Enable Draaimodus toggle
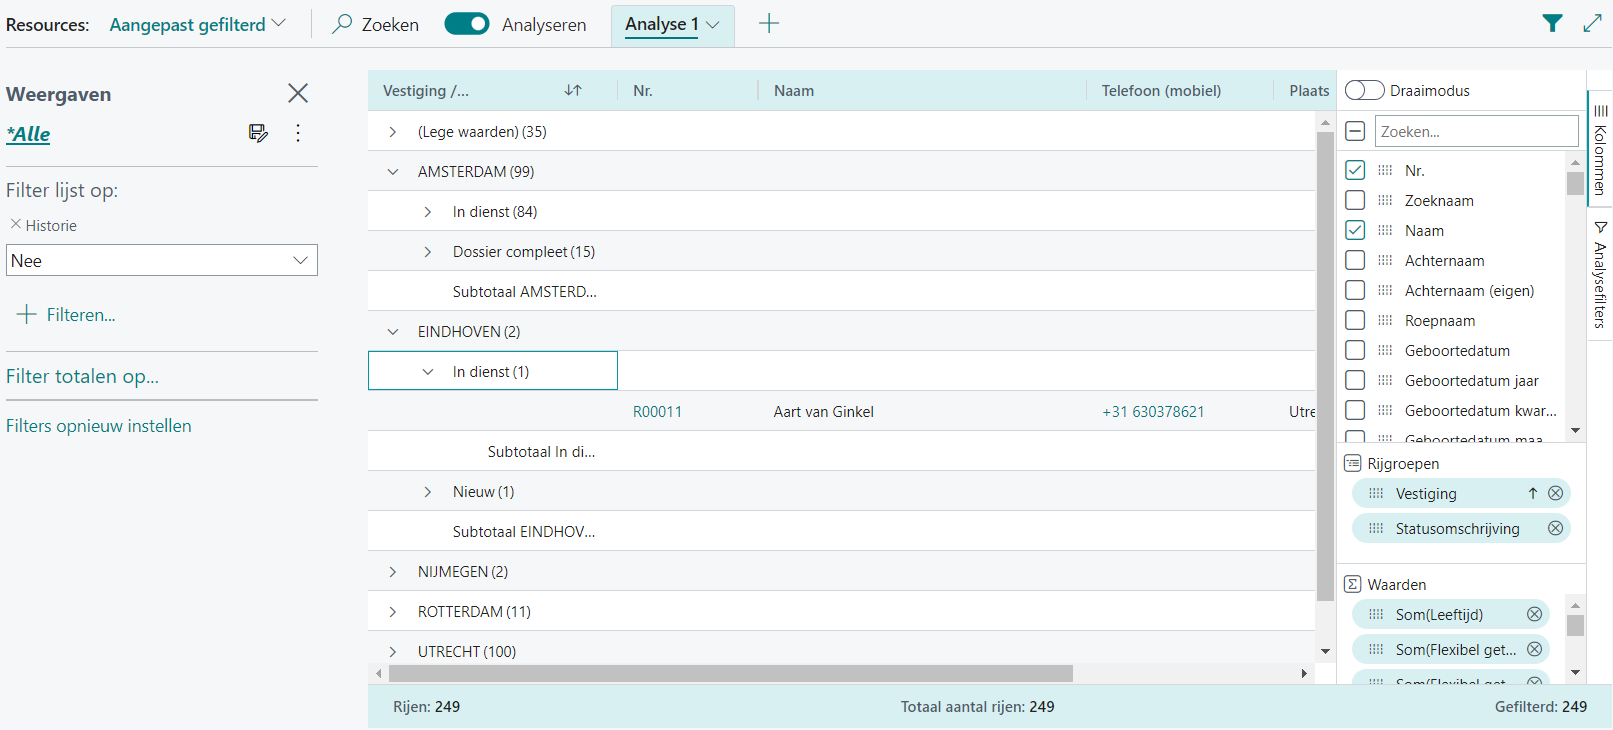 [x=1364, y=90]
